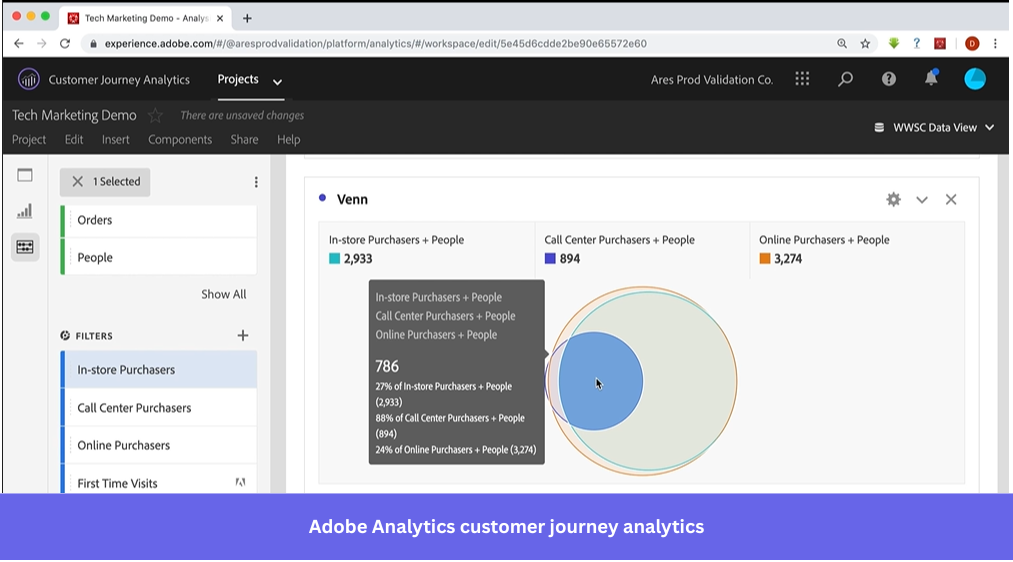Open a new browser tab
The height and width of the screenshot is (562, 1013).
click(x=247, y=18)
